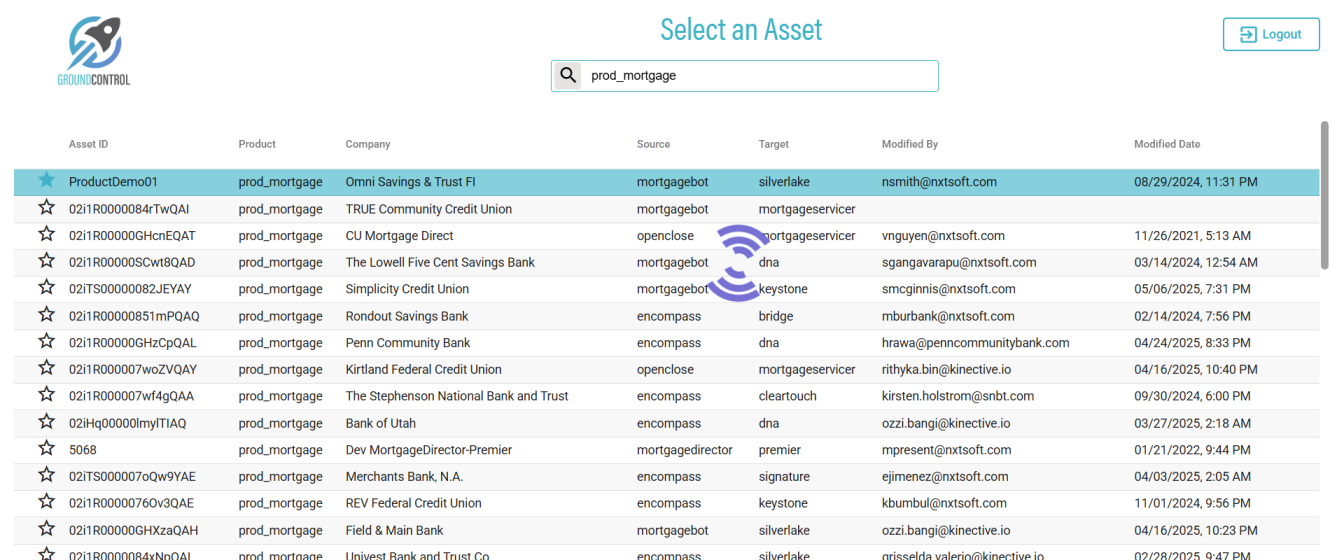Click nsmith@nxtsoft.com email
This screenshot has width=1344, height=560.
coord(939,182)
